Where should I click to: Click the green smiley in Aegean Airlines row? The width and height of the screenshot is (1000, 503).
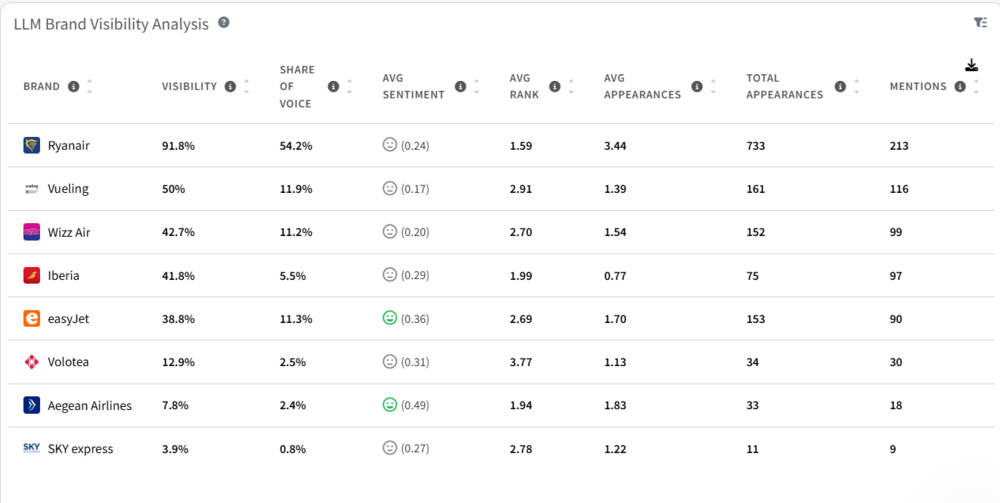tap(390, 404)
